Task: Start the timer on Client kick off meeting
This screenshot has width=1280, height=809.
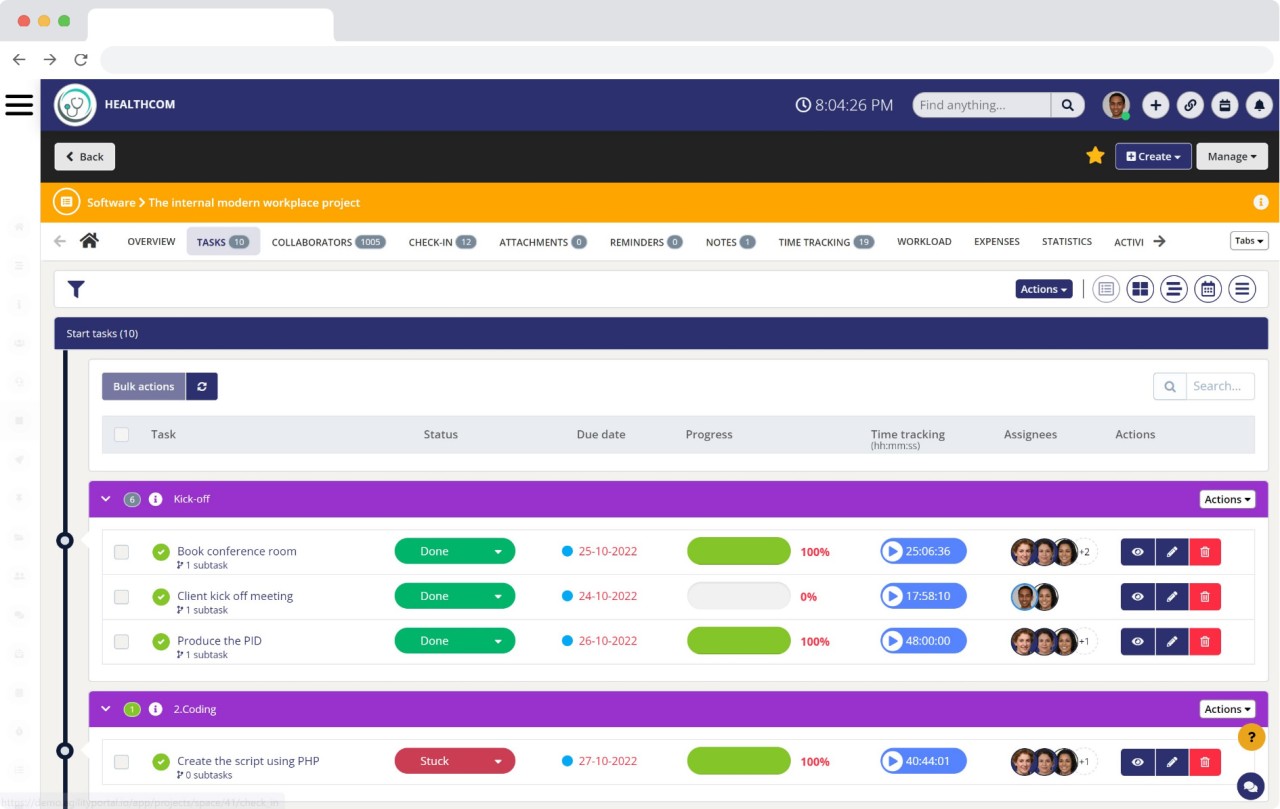Action: pyautogui.click(x=894, y=596)
